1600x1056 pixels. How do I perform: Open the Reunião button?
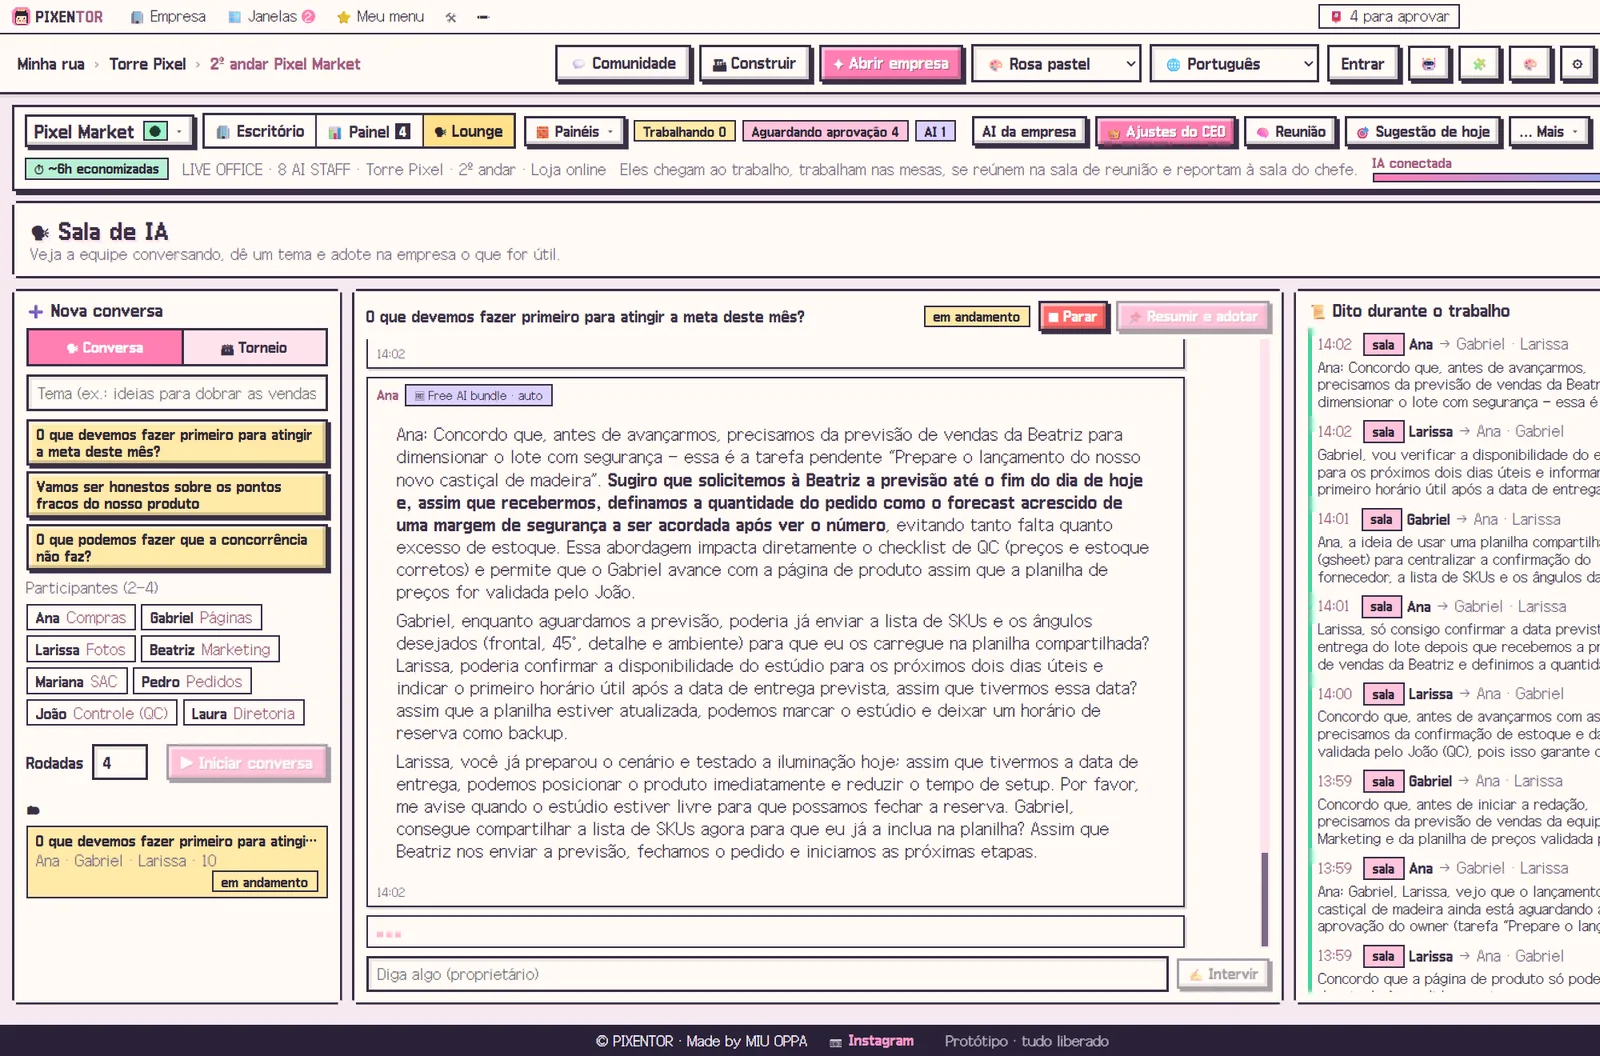1290,132
